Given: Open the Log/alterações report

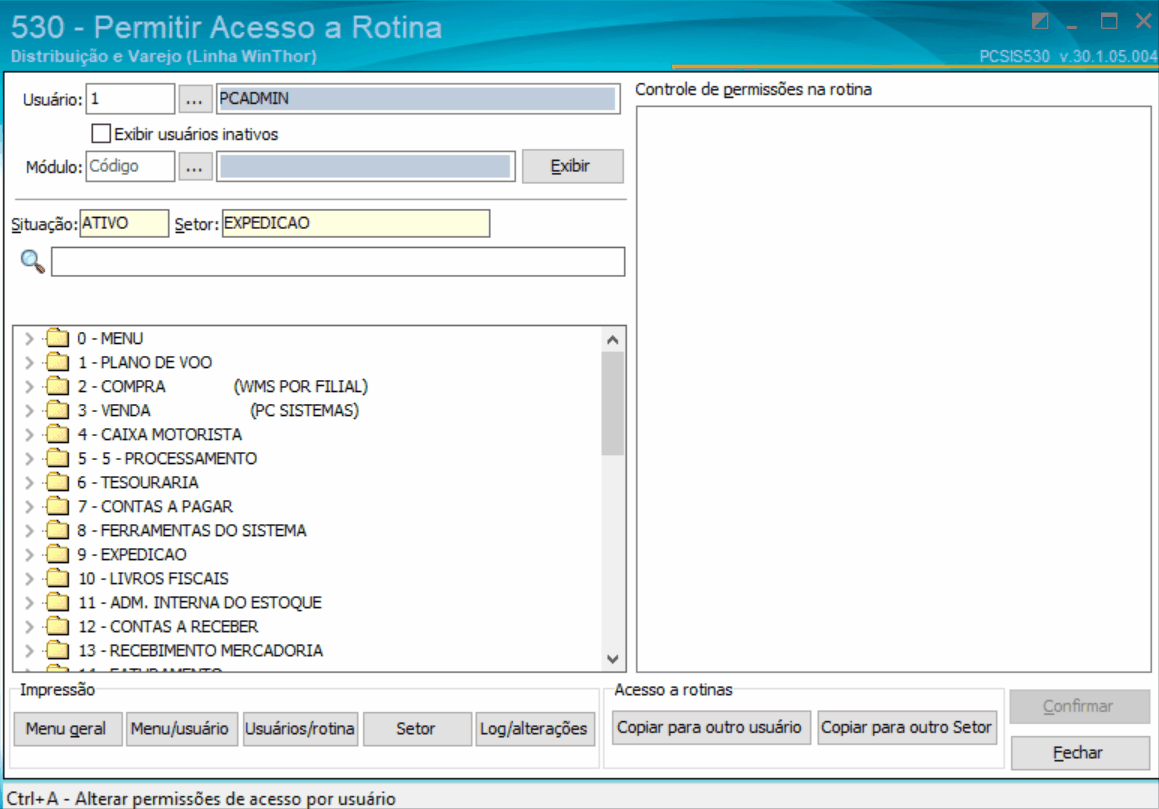Looking at the screenshot, I should [534, 729].
